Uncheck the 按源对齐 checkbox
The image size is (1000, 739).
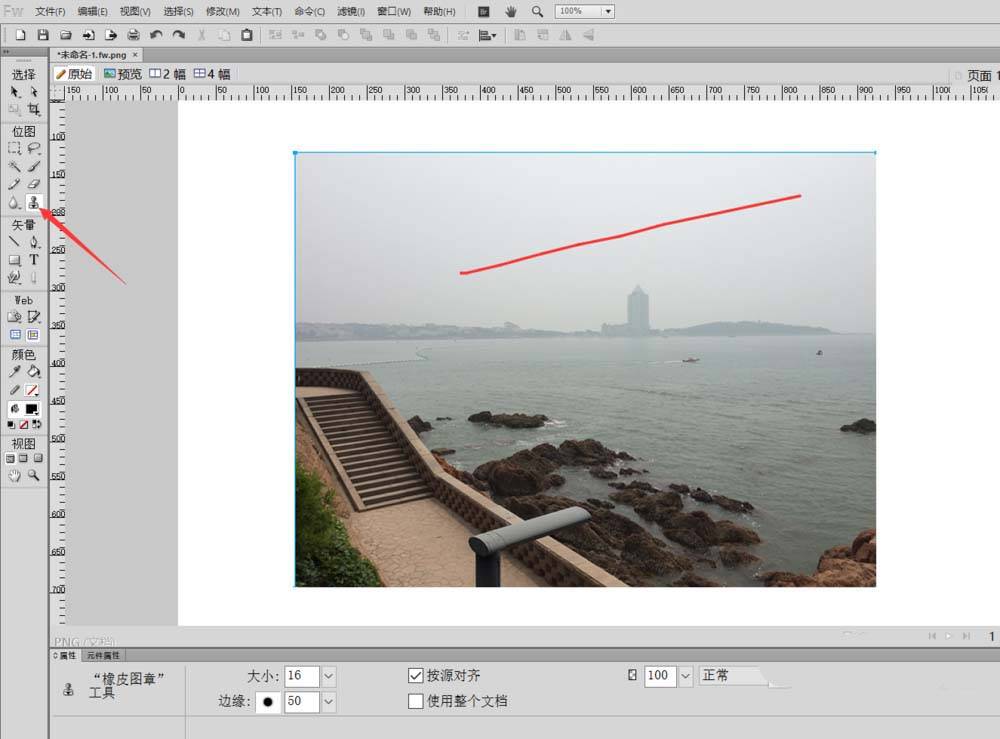pos(416,676)
